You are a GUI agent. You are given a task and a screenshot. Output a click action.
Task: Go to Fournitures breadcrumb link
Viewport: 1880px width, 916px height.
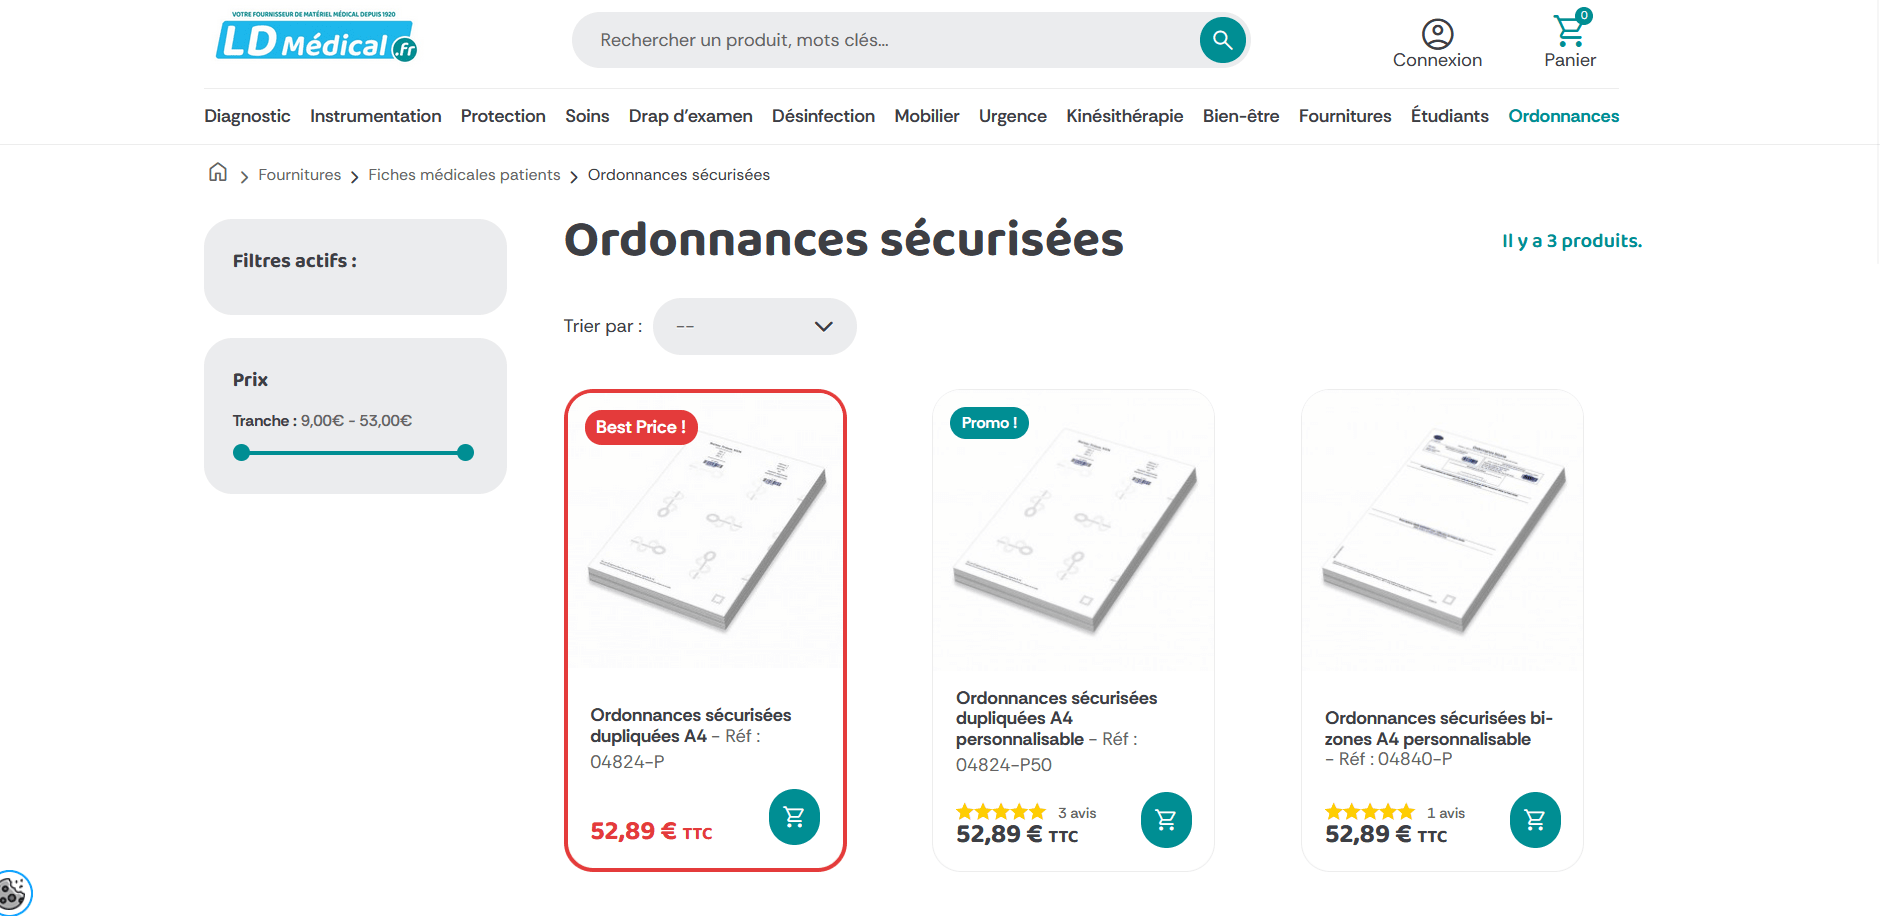[x=299, y=175]
